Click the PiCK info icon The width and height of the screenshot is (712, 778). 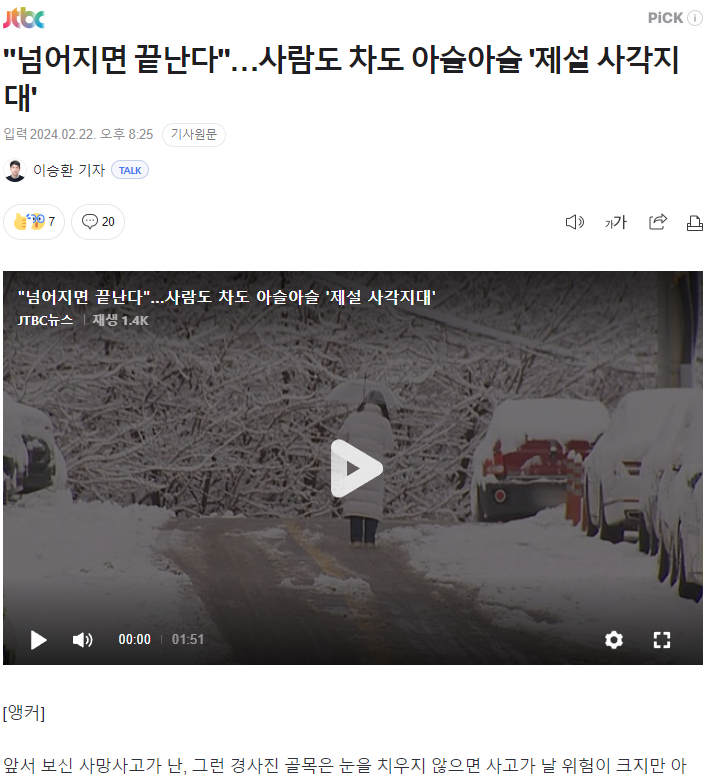[695, 18]
